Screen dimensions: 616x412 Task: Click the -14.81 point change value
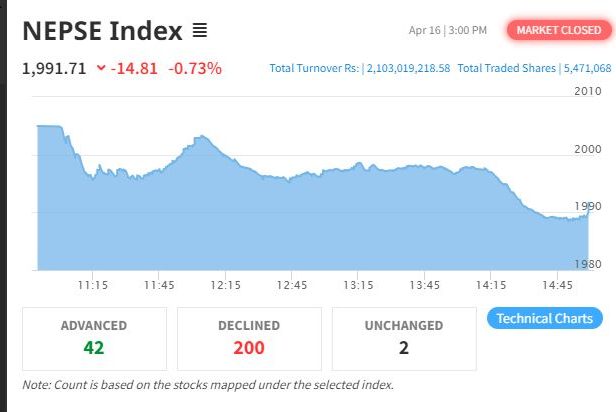click(137, 69)
